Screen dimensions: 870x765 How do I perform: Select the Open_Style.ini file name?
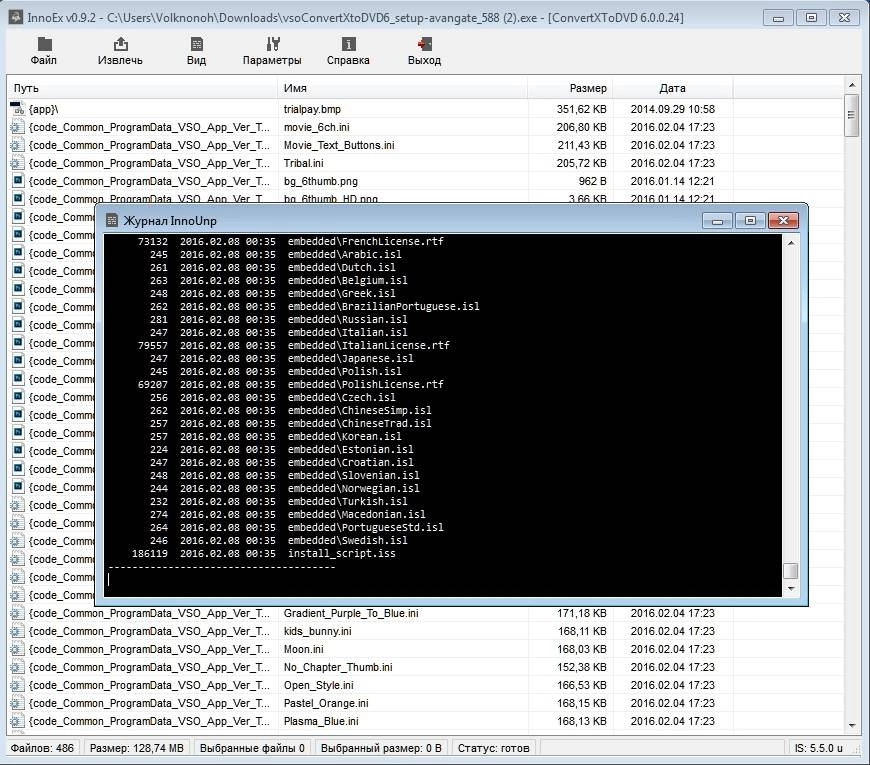(x=318, y=685)
